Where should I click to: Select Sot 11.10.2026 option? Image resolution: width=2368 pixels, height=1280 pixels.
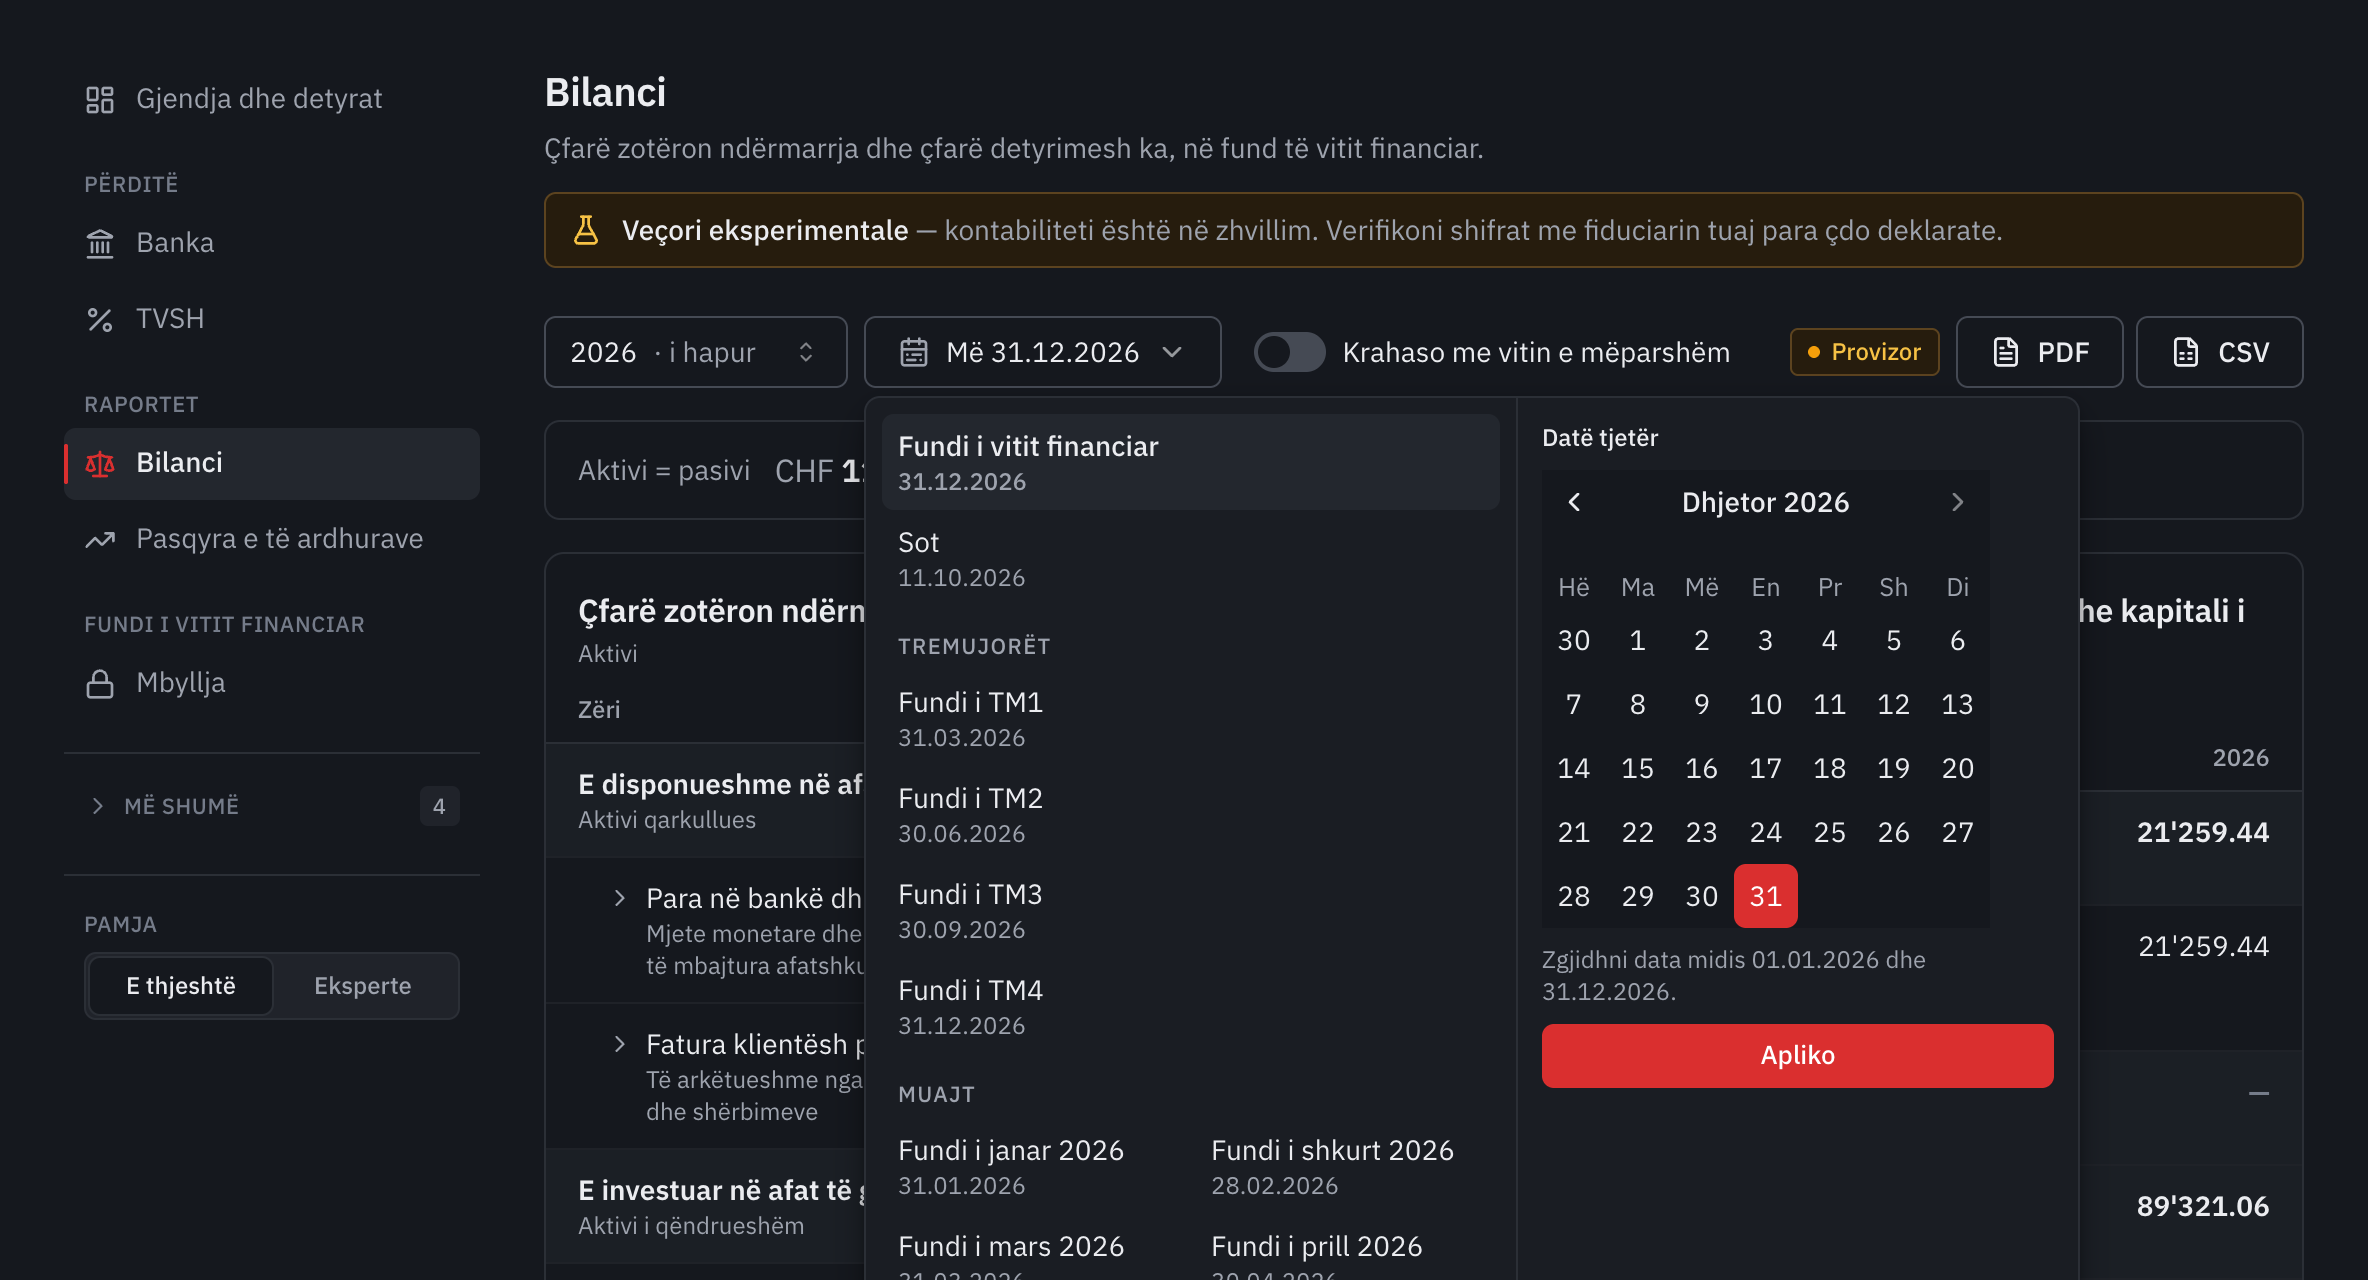[1190, 559]
